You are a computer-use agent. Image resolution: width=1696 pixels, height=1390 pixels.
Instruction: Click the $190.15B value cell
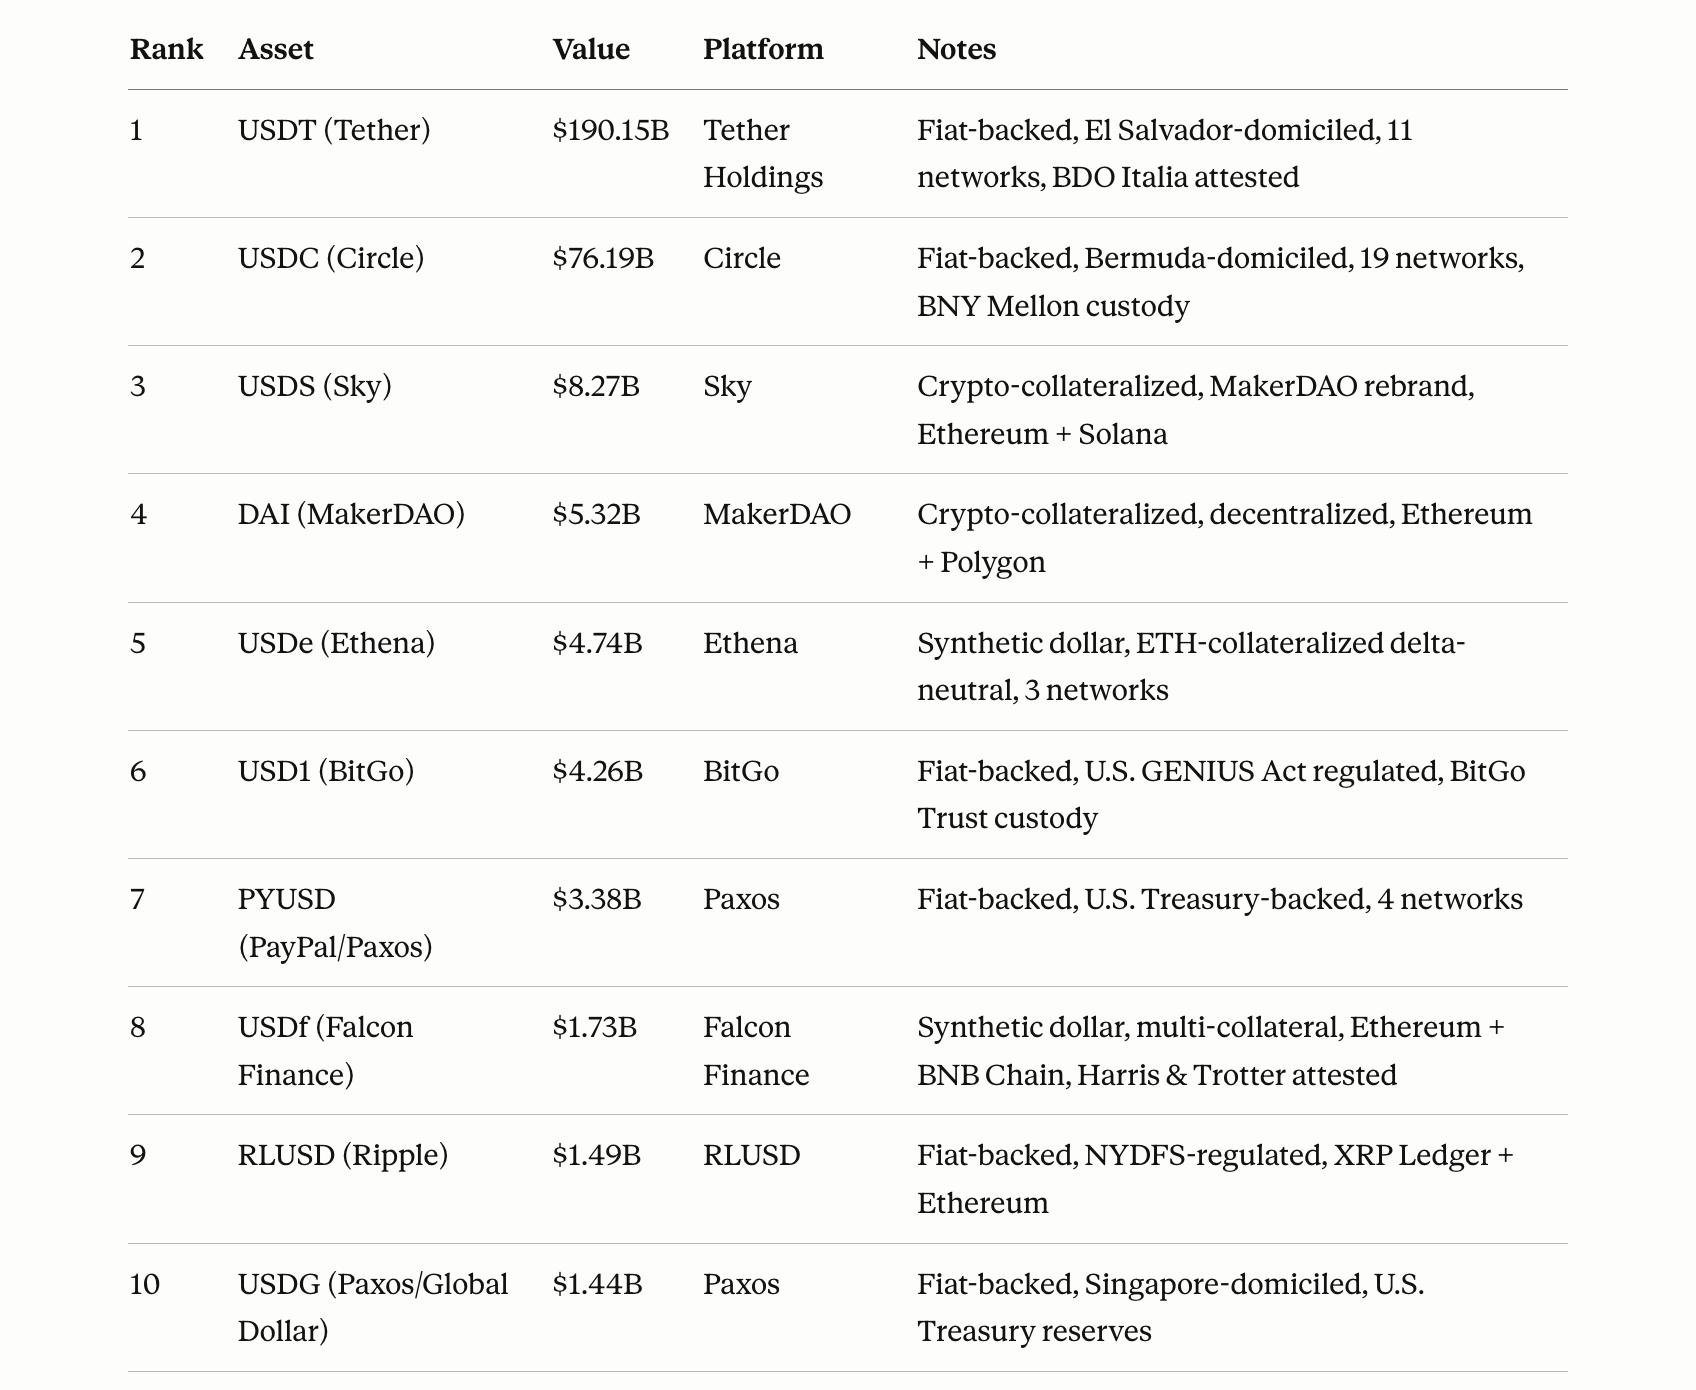(610, 130)
